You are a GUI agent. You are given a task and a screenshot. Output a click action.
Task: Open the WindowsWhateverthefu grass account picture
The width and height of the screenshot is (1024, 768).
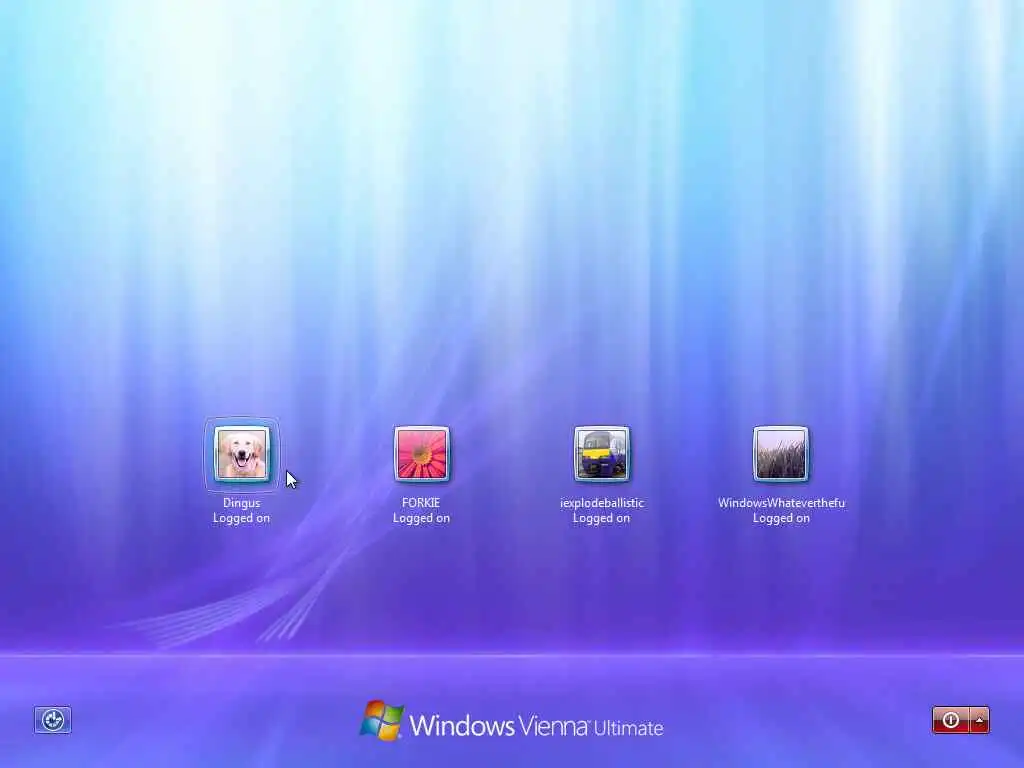pos(780,454)
